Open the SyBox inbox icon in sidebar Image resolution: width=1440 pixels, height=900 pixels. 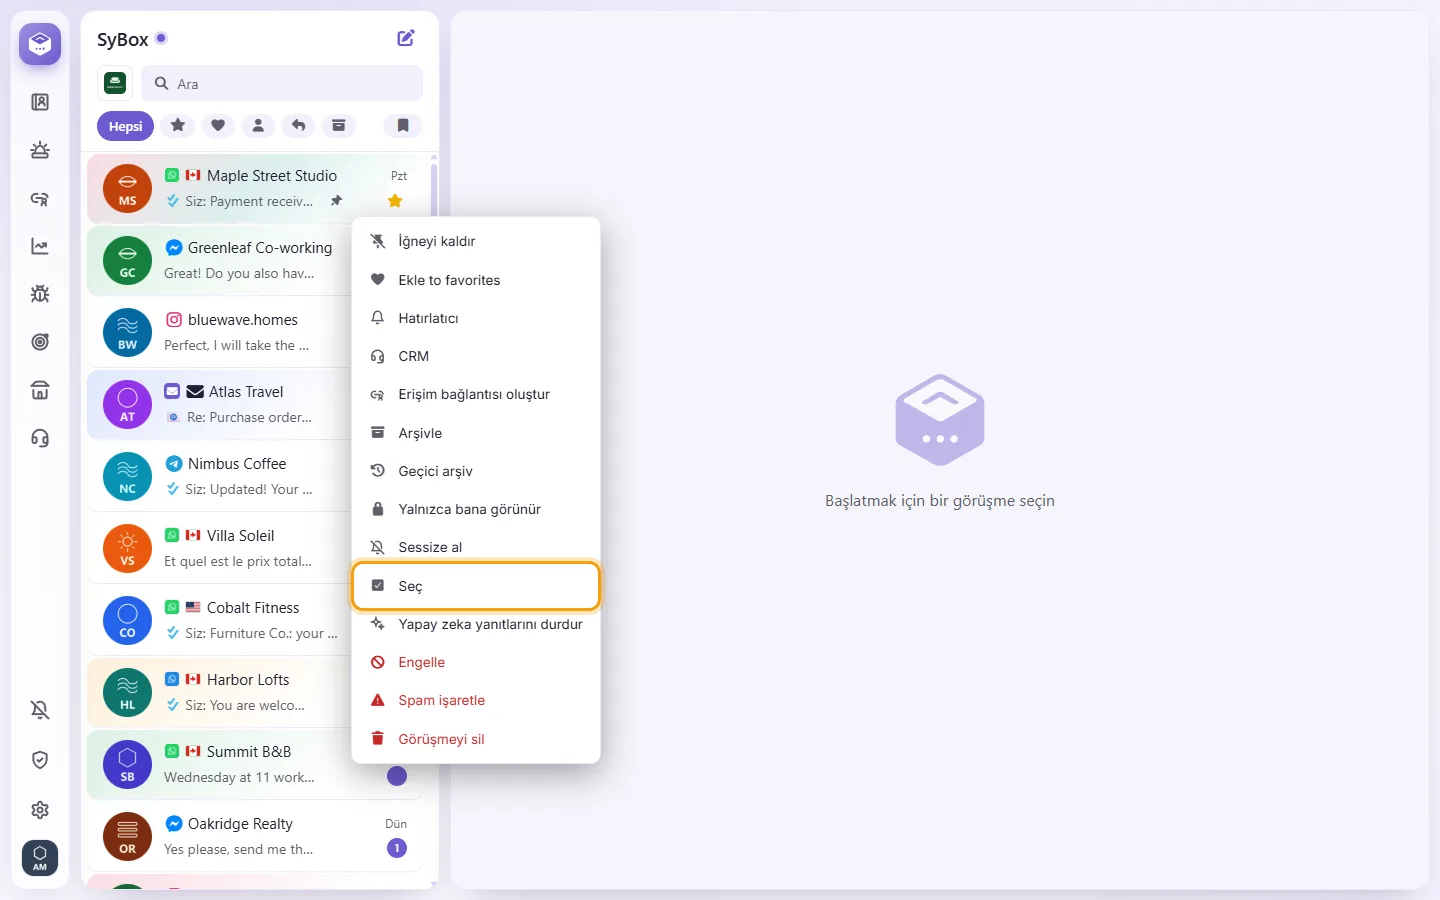tap(40, 44)
